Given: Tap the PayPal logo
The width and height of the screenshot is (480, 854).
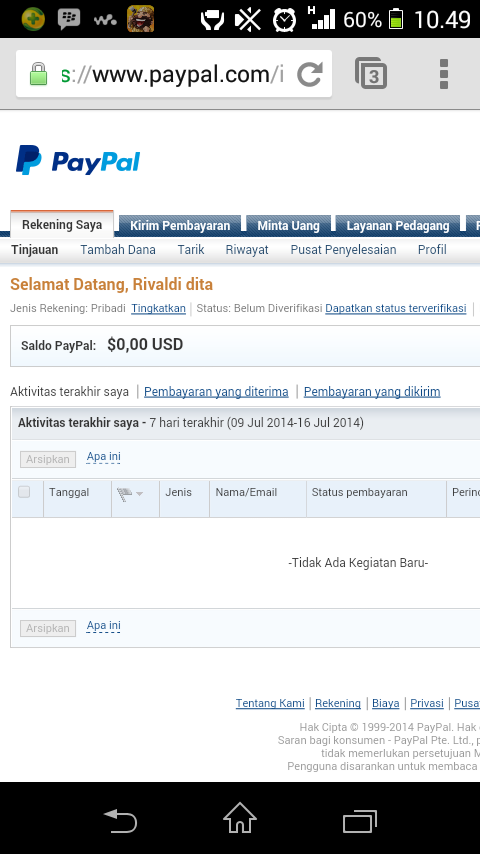Looking at the screenshot, I should tap(78, 160).
